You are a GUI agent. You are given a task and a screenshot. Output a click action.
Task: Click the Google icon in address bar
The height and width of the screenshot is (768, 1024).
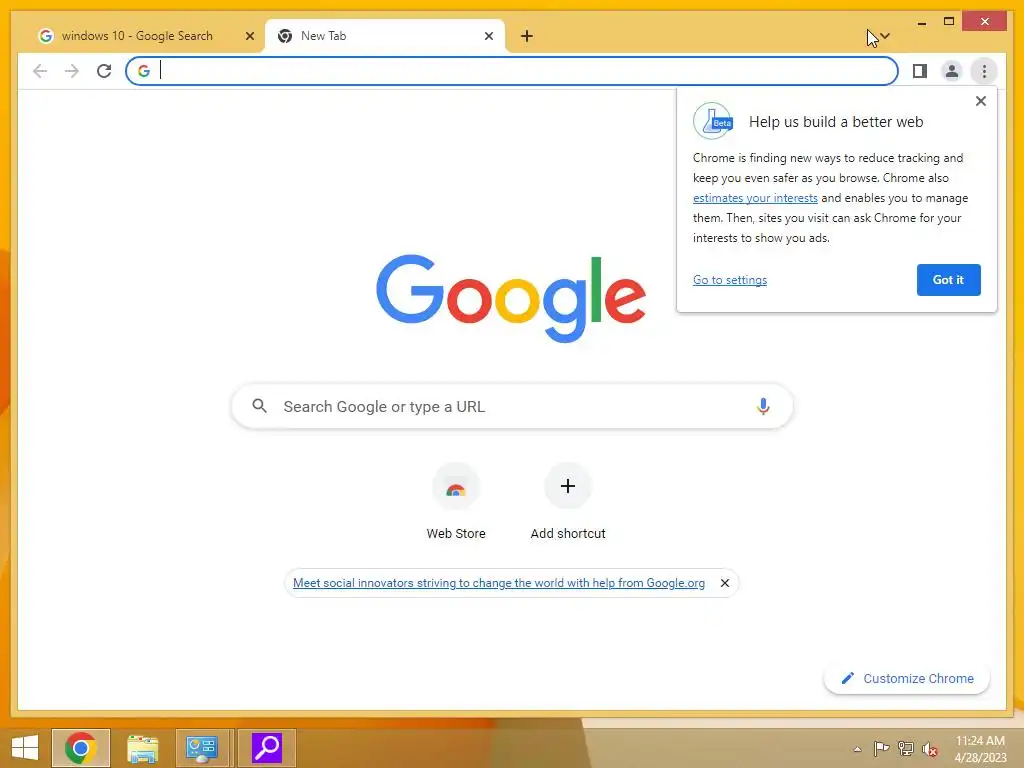[x=144, y=71]
